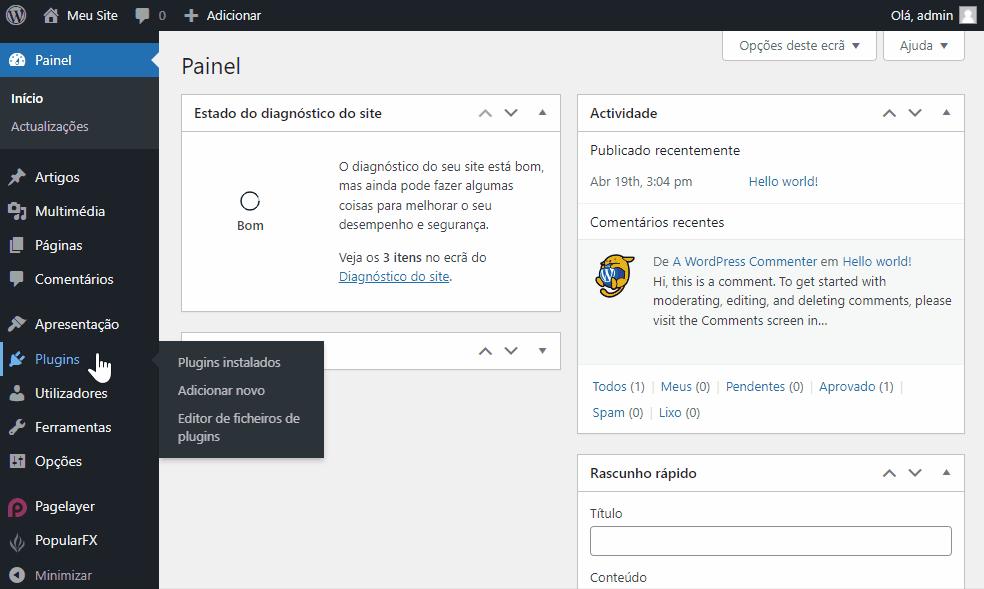Click the Ferramentas wrench icon
984x589 pixels.
pos(17,427)
